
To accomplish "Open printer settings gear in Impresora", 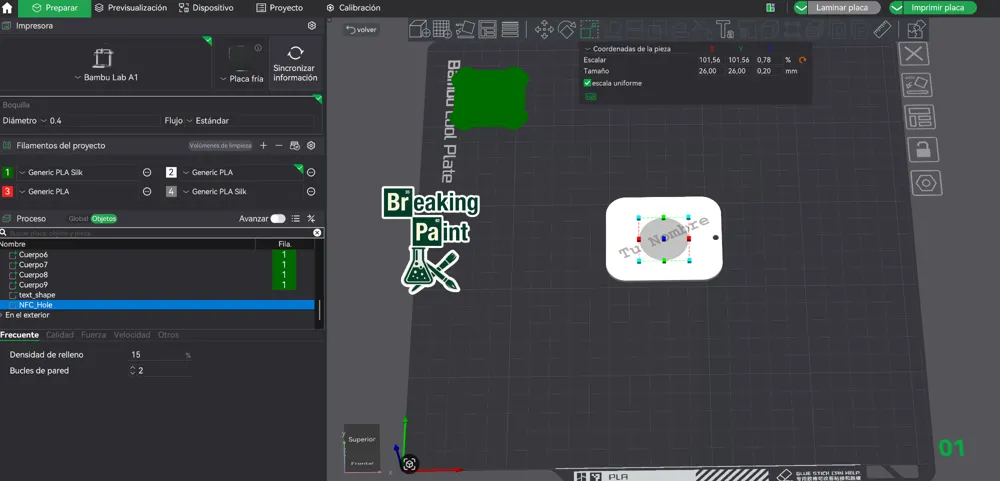I will coord(312,26).
